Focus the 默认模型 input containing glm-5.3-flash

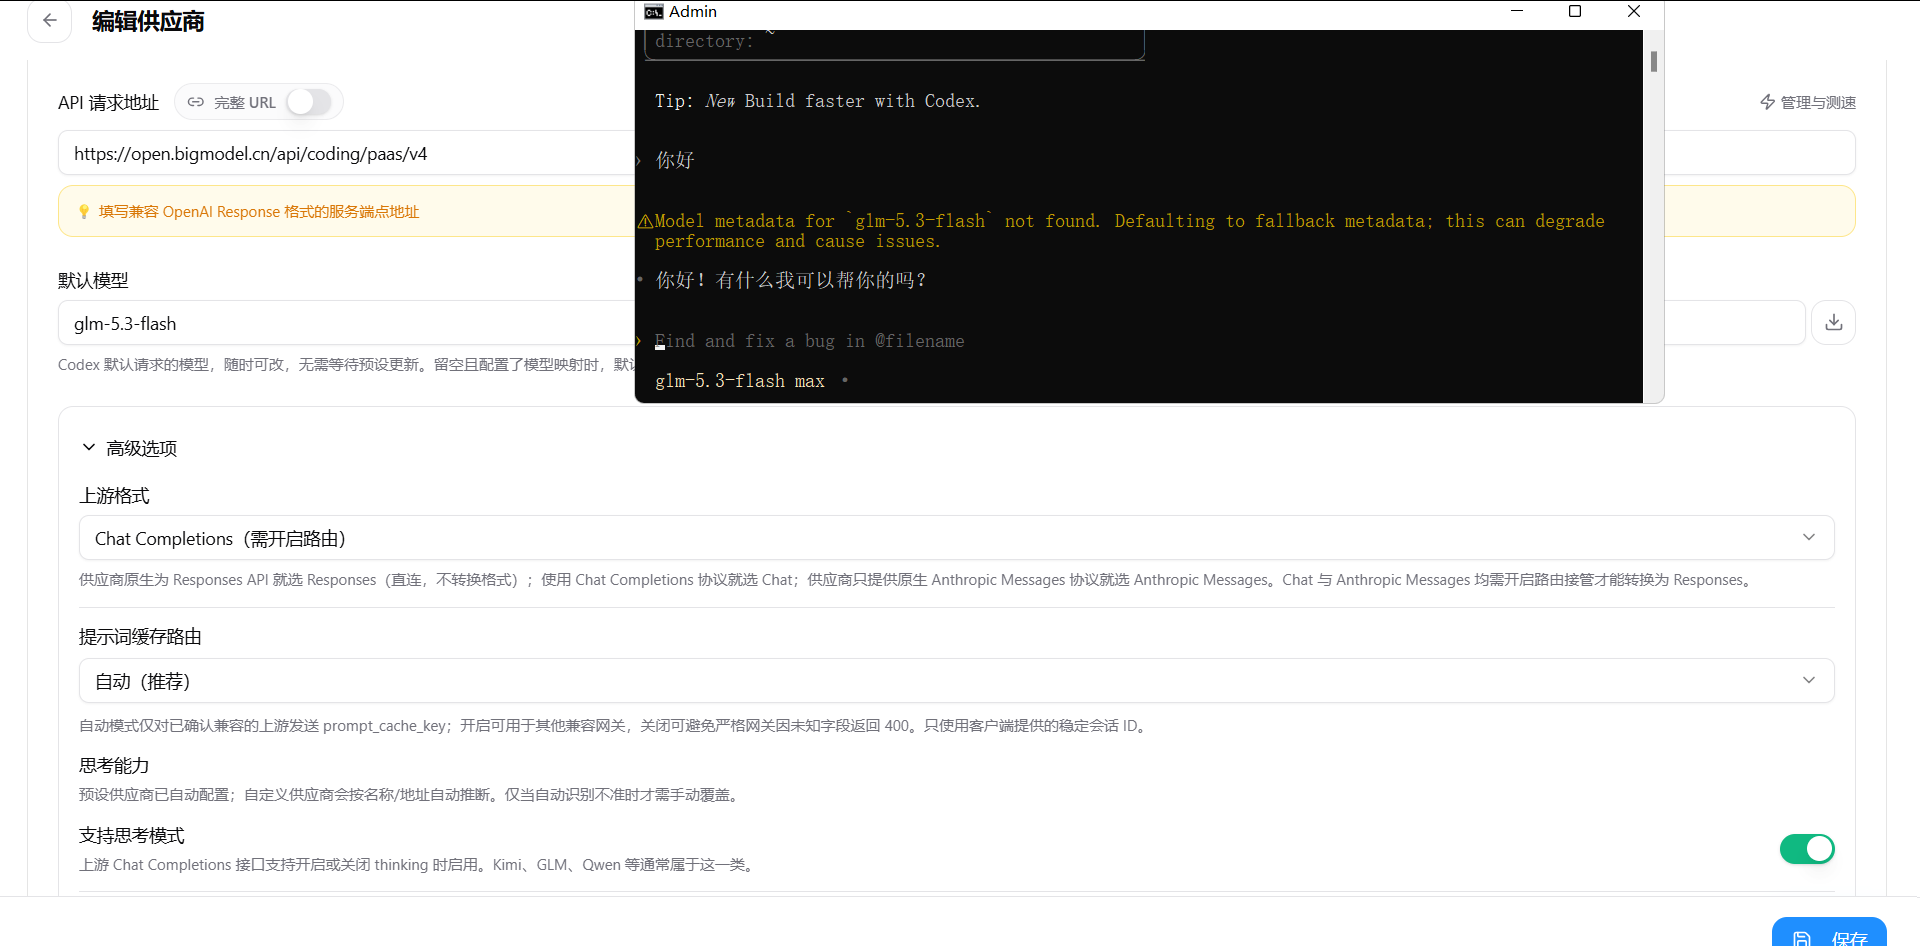(346, 324)
